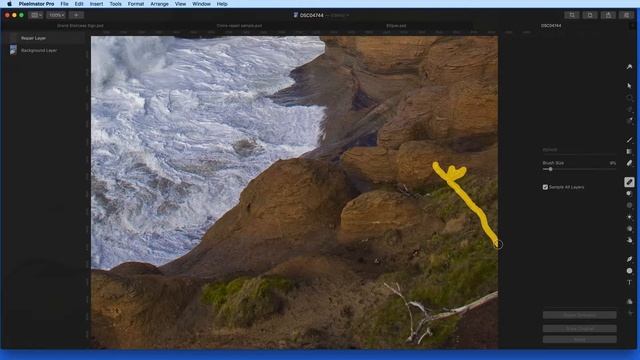Image resolution: width=640 pixels, height=360 pixels.
Task: Select the Pen tool
Action: [629, 259]
